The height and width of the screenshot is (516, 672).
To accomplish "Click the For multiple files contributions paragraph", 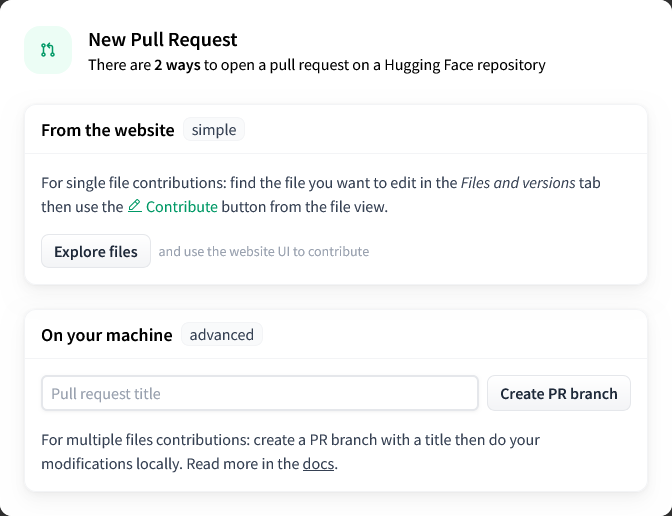I will [290, 452].
